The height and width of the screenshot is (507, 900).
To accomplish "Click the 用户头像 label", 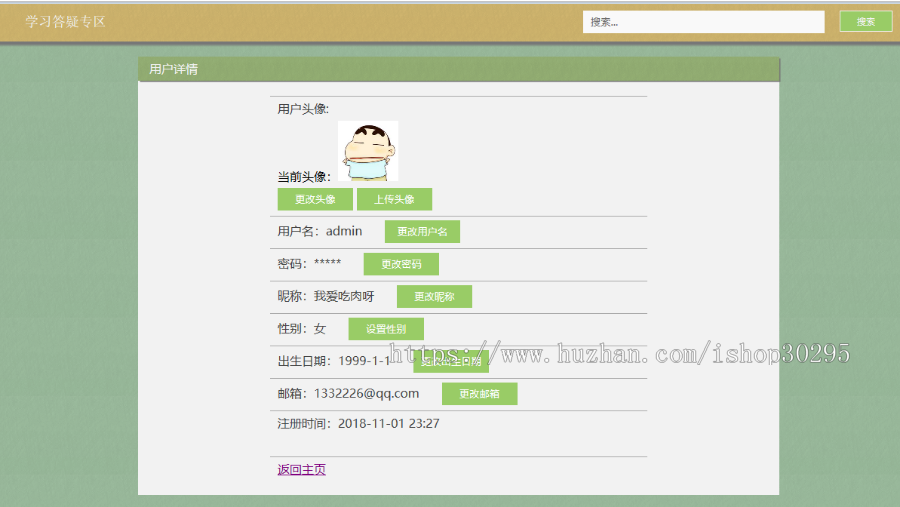I will click(303, 109).
